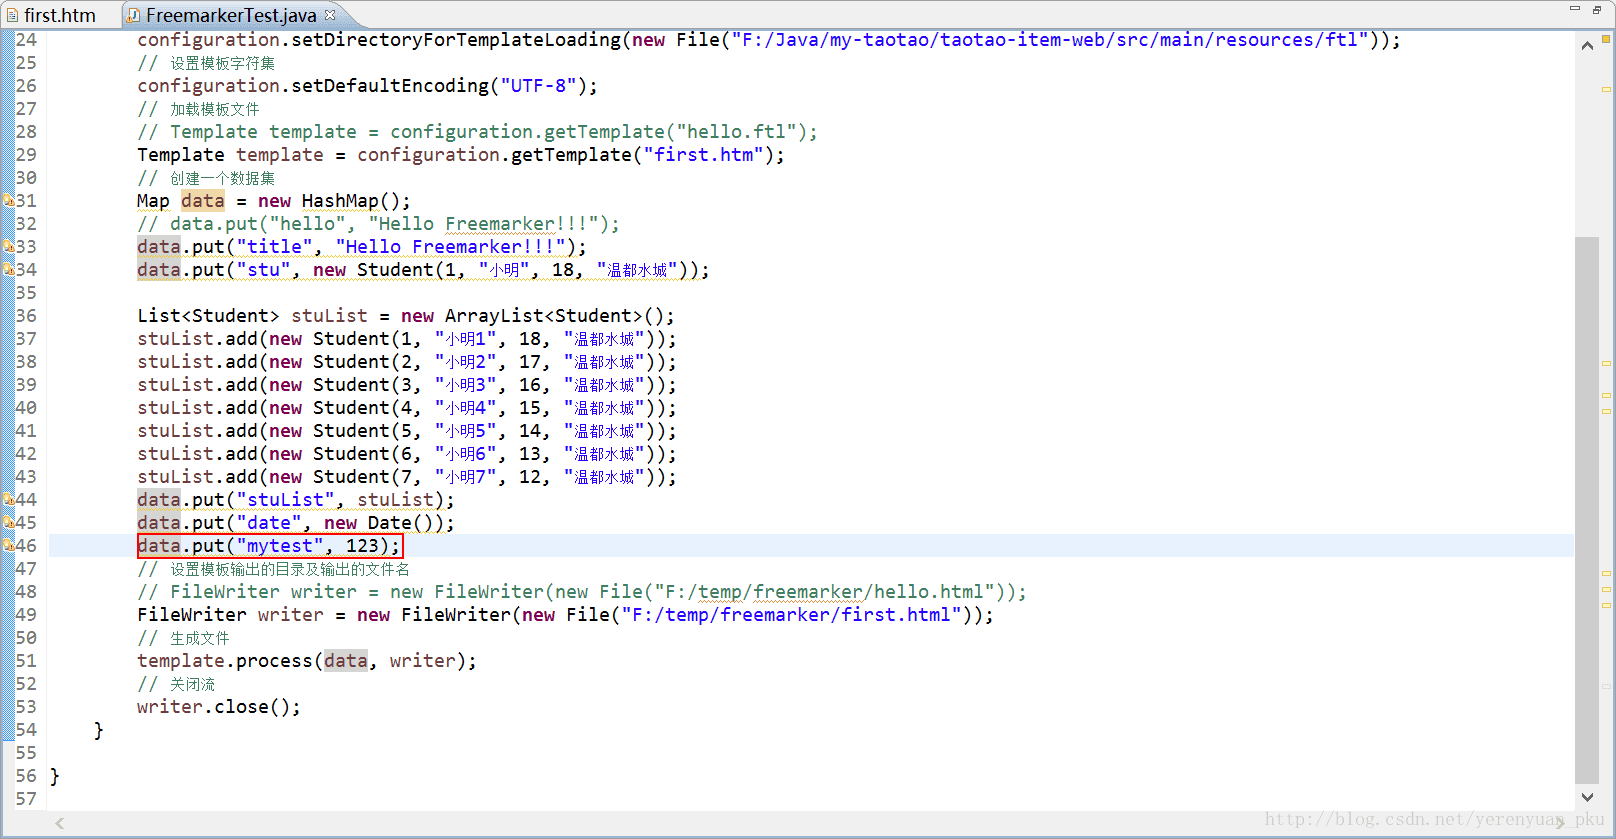Viewport: 1616px width, 839px height.
Task: Click the data.put("date", new Date()) line
Action: pos(296,523)
